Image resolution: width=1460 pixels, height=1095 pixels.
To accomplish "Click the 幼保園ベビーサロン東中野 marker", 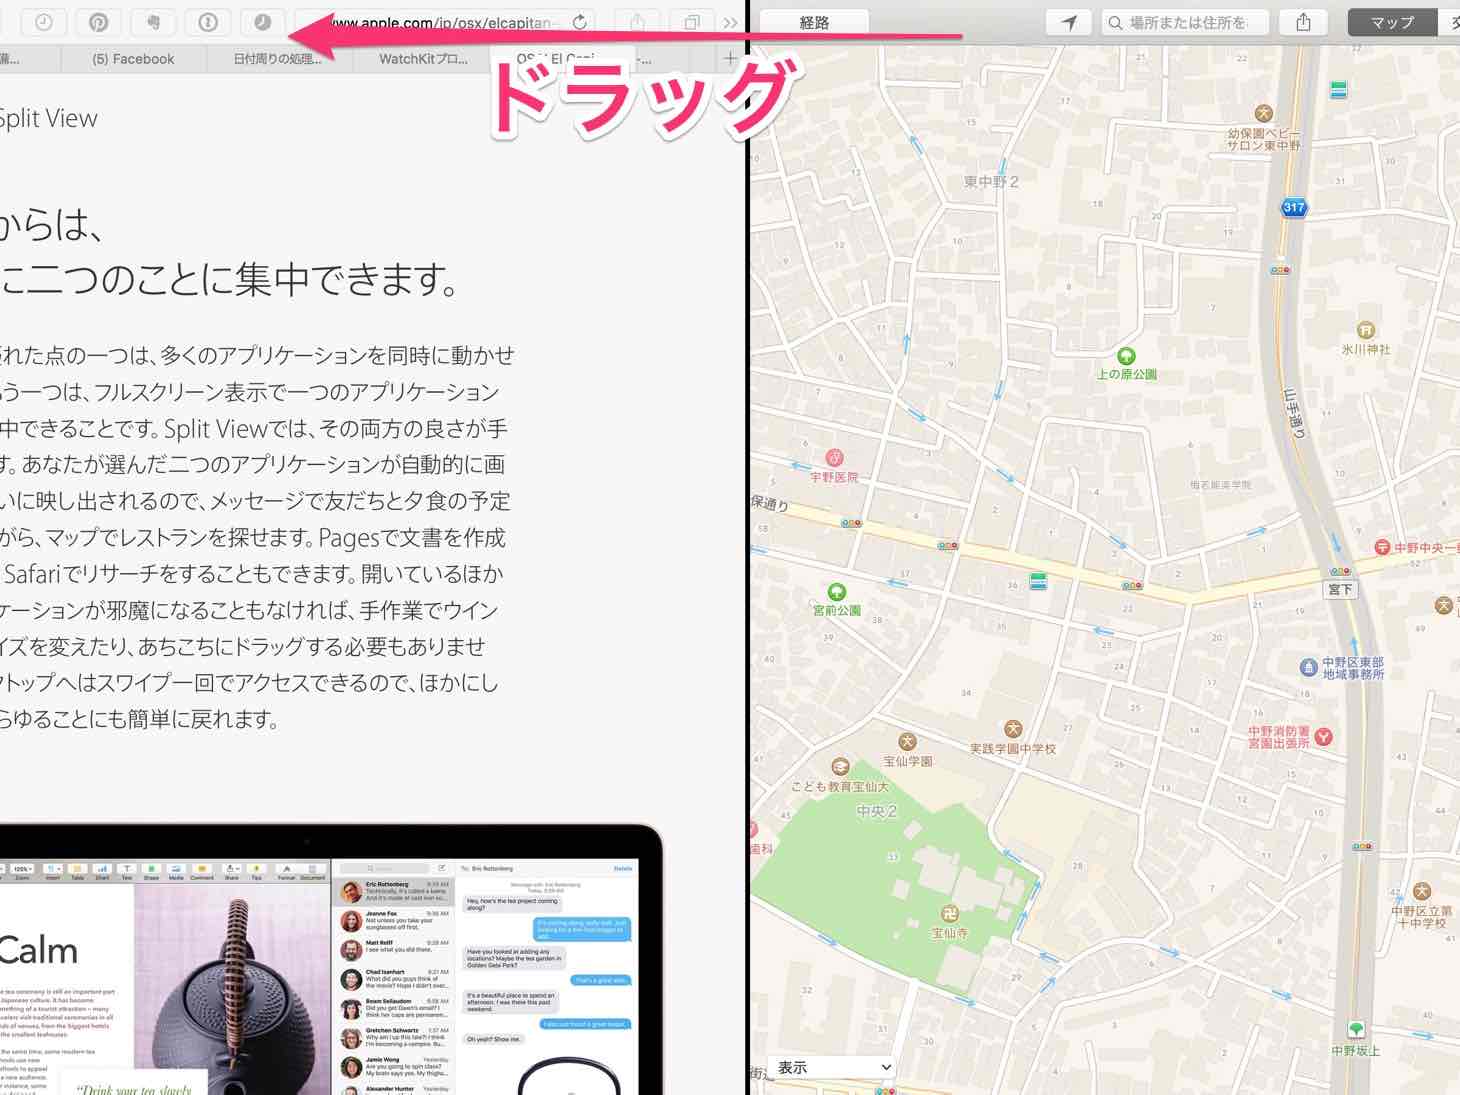I will click(x=1264, y=113).
